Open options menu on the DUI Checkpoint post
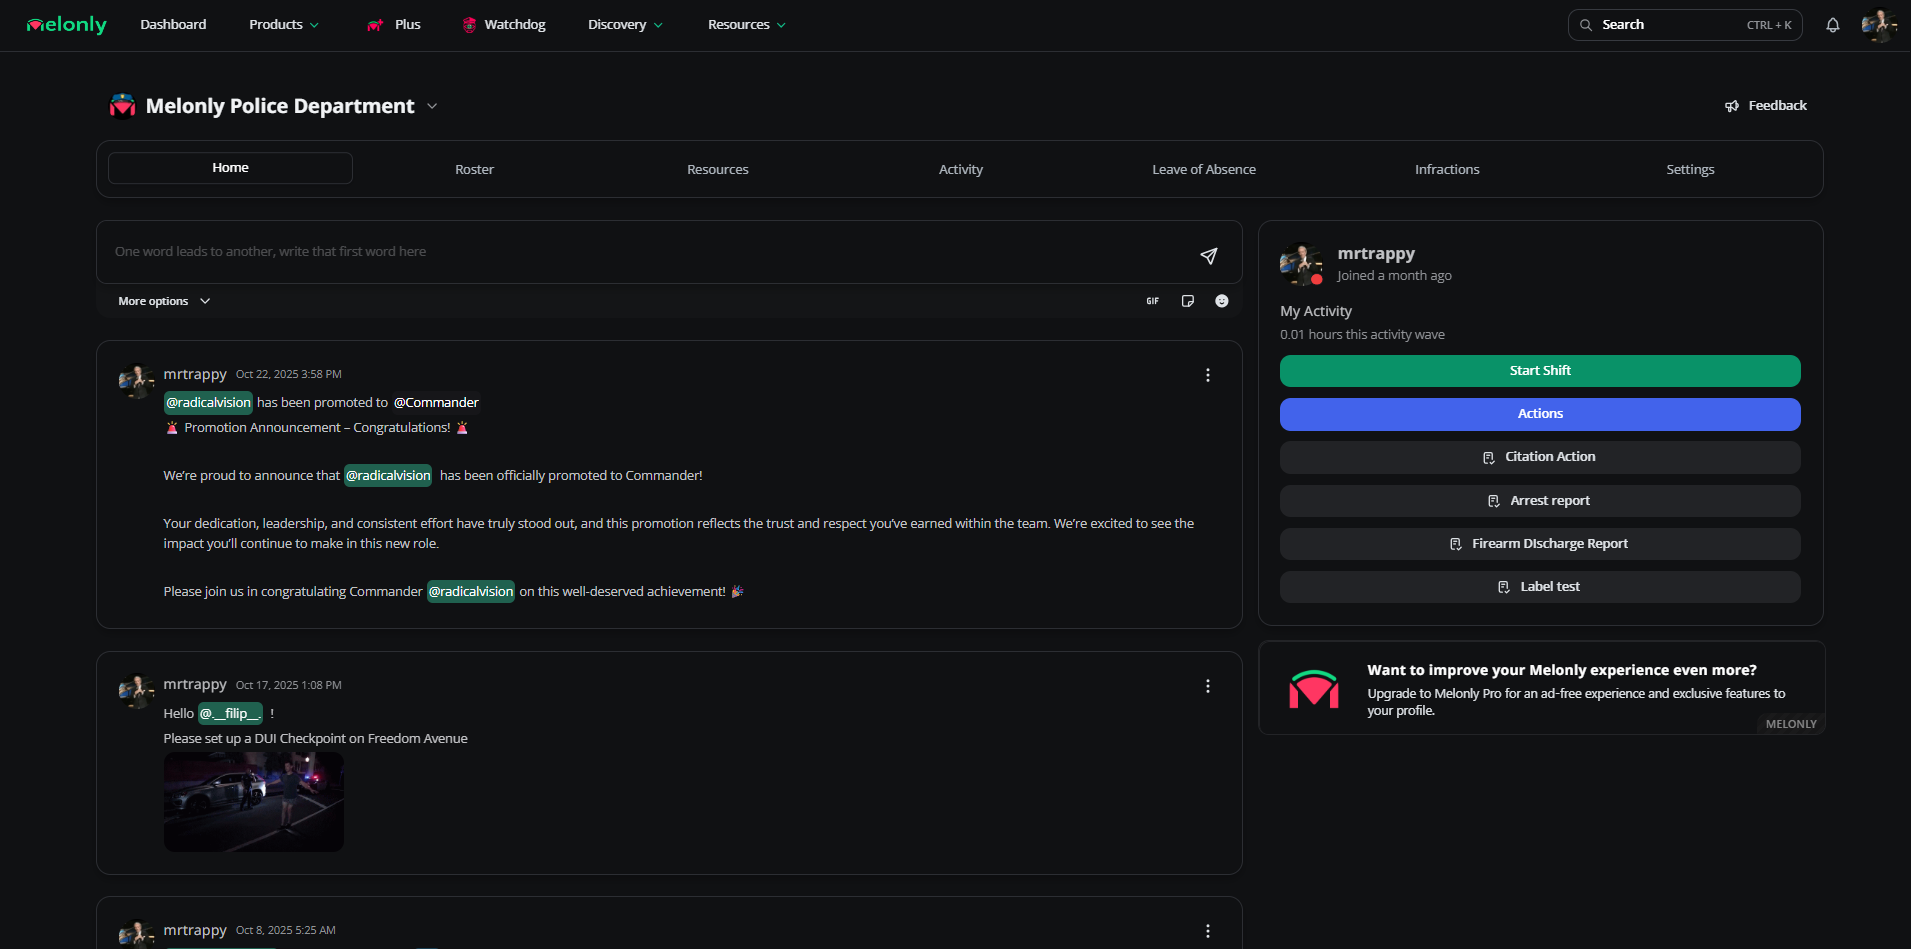 click(x=1207, y=686)
